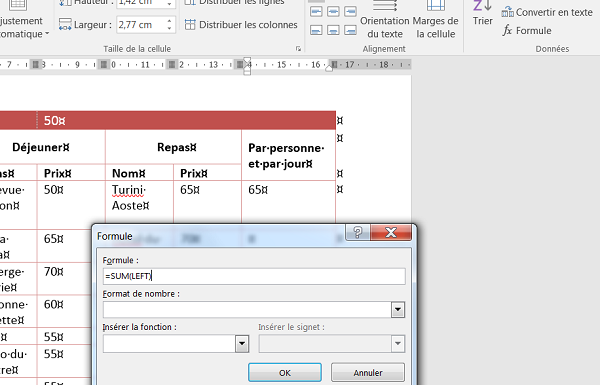Open Orientation du texte tool
This screenshot has width=600, height=385.
click(x=385, y=20)
